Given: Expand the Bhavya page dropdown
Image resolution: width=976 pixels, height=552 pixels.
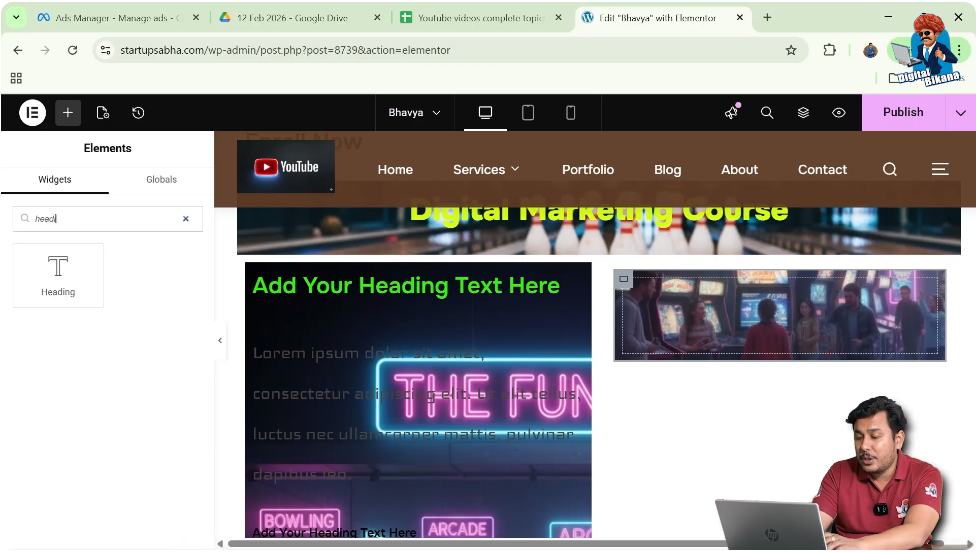Looking at the screenshot, I should click(x=414, y=113).
